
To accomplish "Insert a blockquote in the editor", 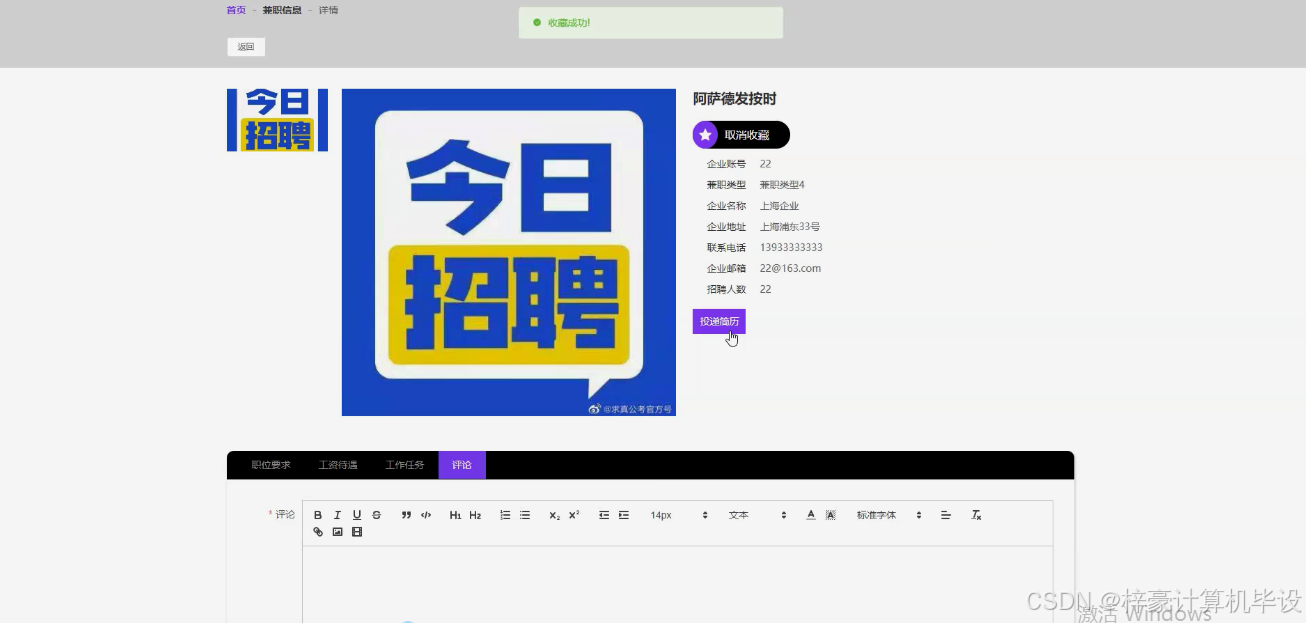I will tap(406, 515).
